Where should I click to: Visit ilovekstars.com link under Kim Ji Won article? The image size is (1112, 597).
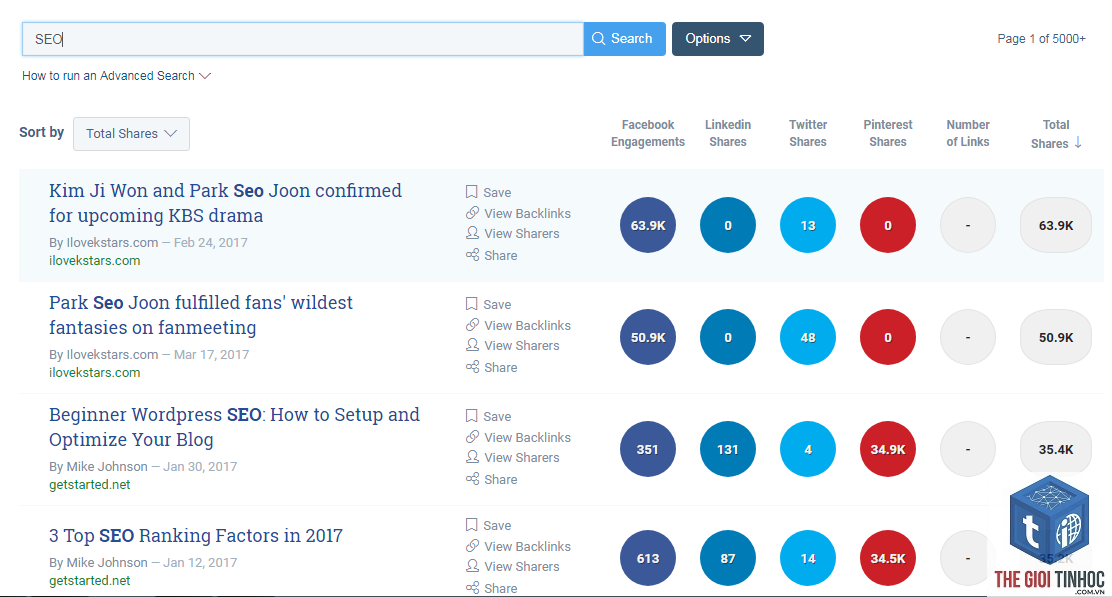(x=94, y=260)
